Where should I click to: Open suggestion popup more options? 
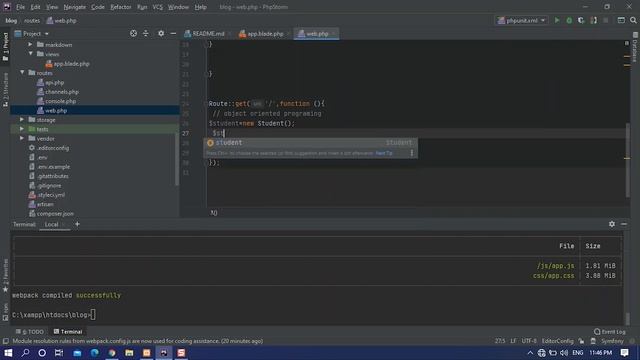(x=411, y=153)
